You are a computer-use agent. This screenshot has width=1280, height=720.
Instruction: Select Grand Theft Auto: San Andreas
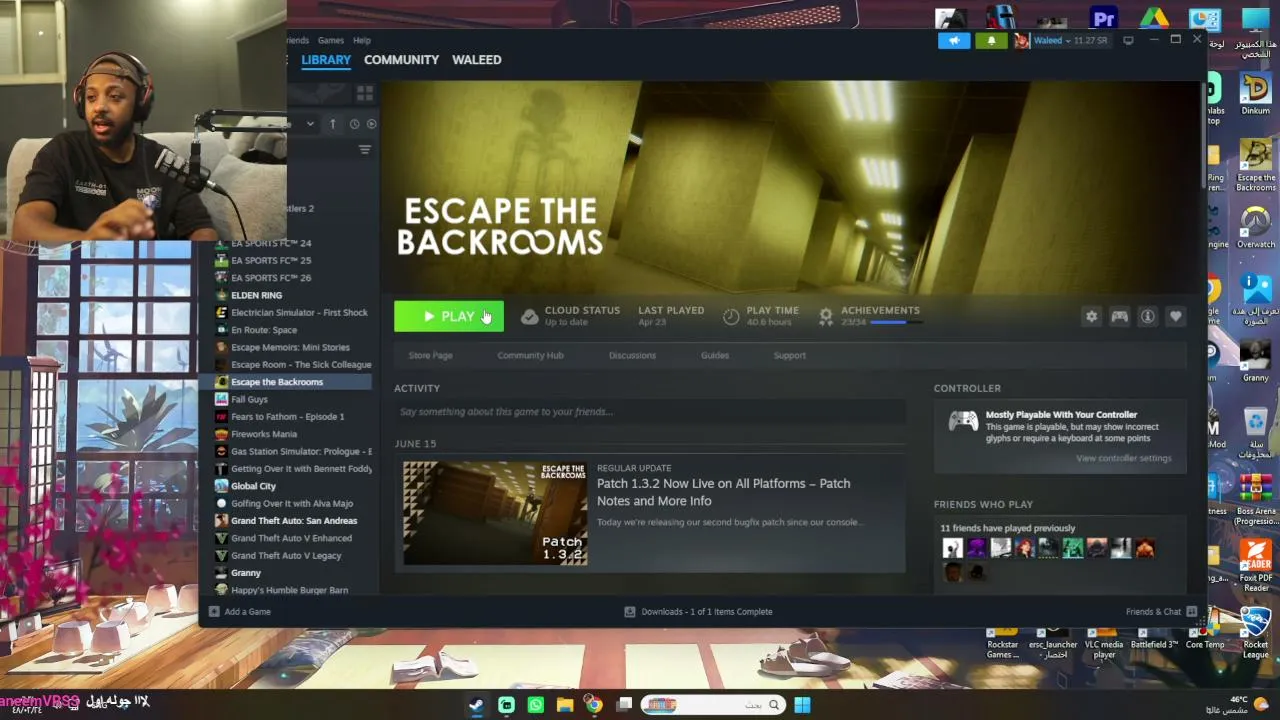[x=292, y=521]
